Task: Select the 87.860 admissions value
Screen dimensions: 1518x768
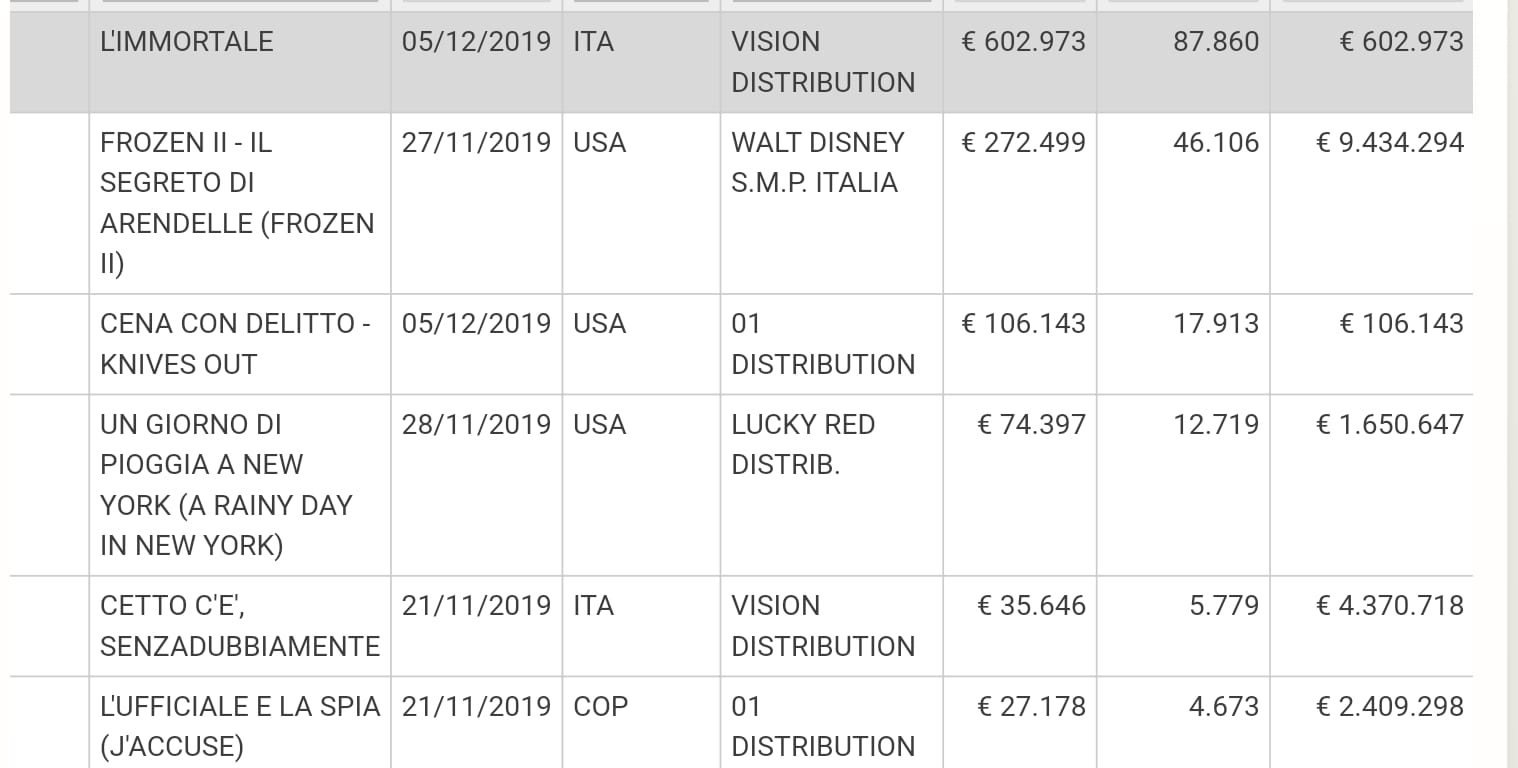Action: tap(1216, 42)
